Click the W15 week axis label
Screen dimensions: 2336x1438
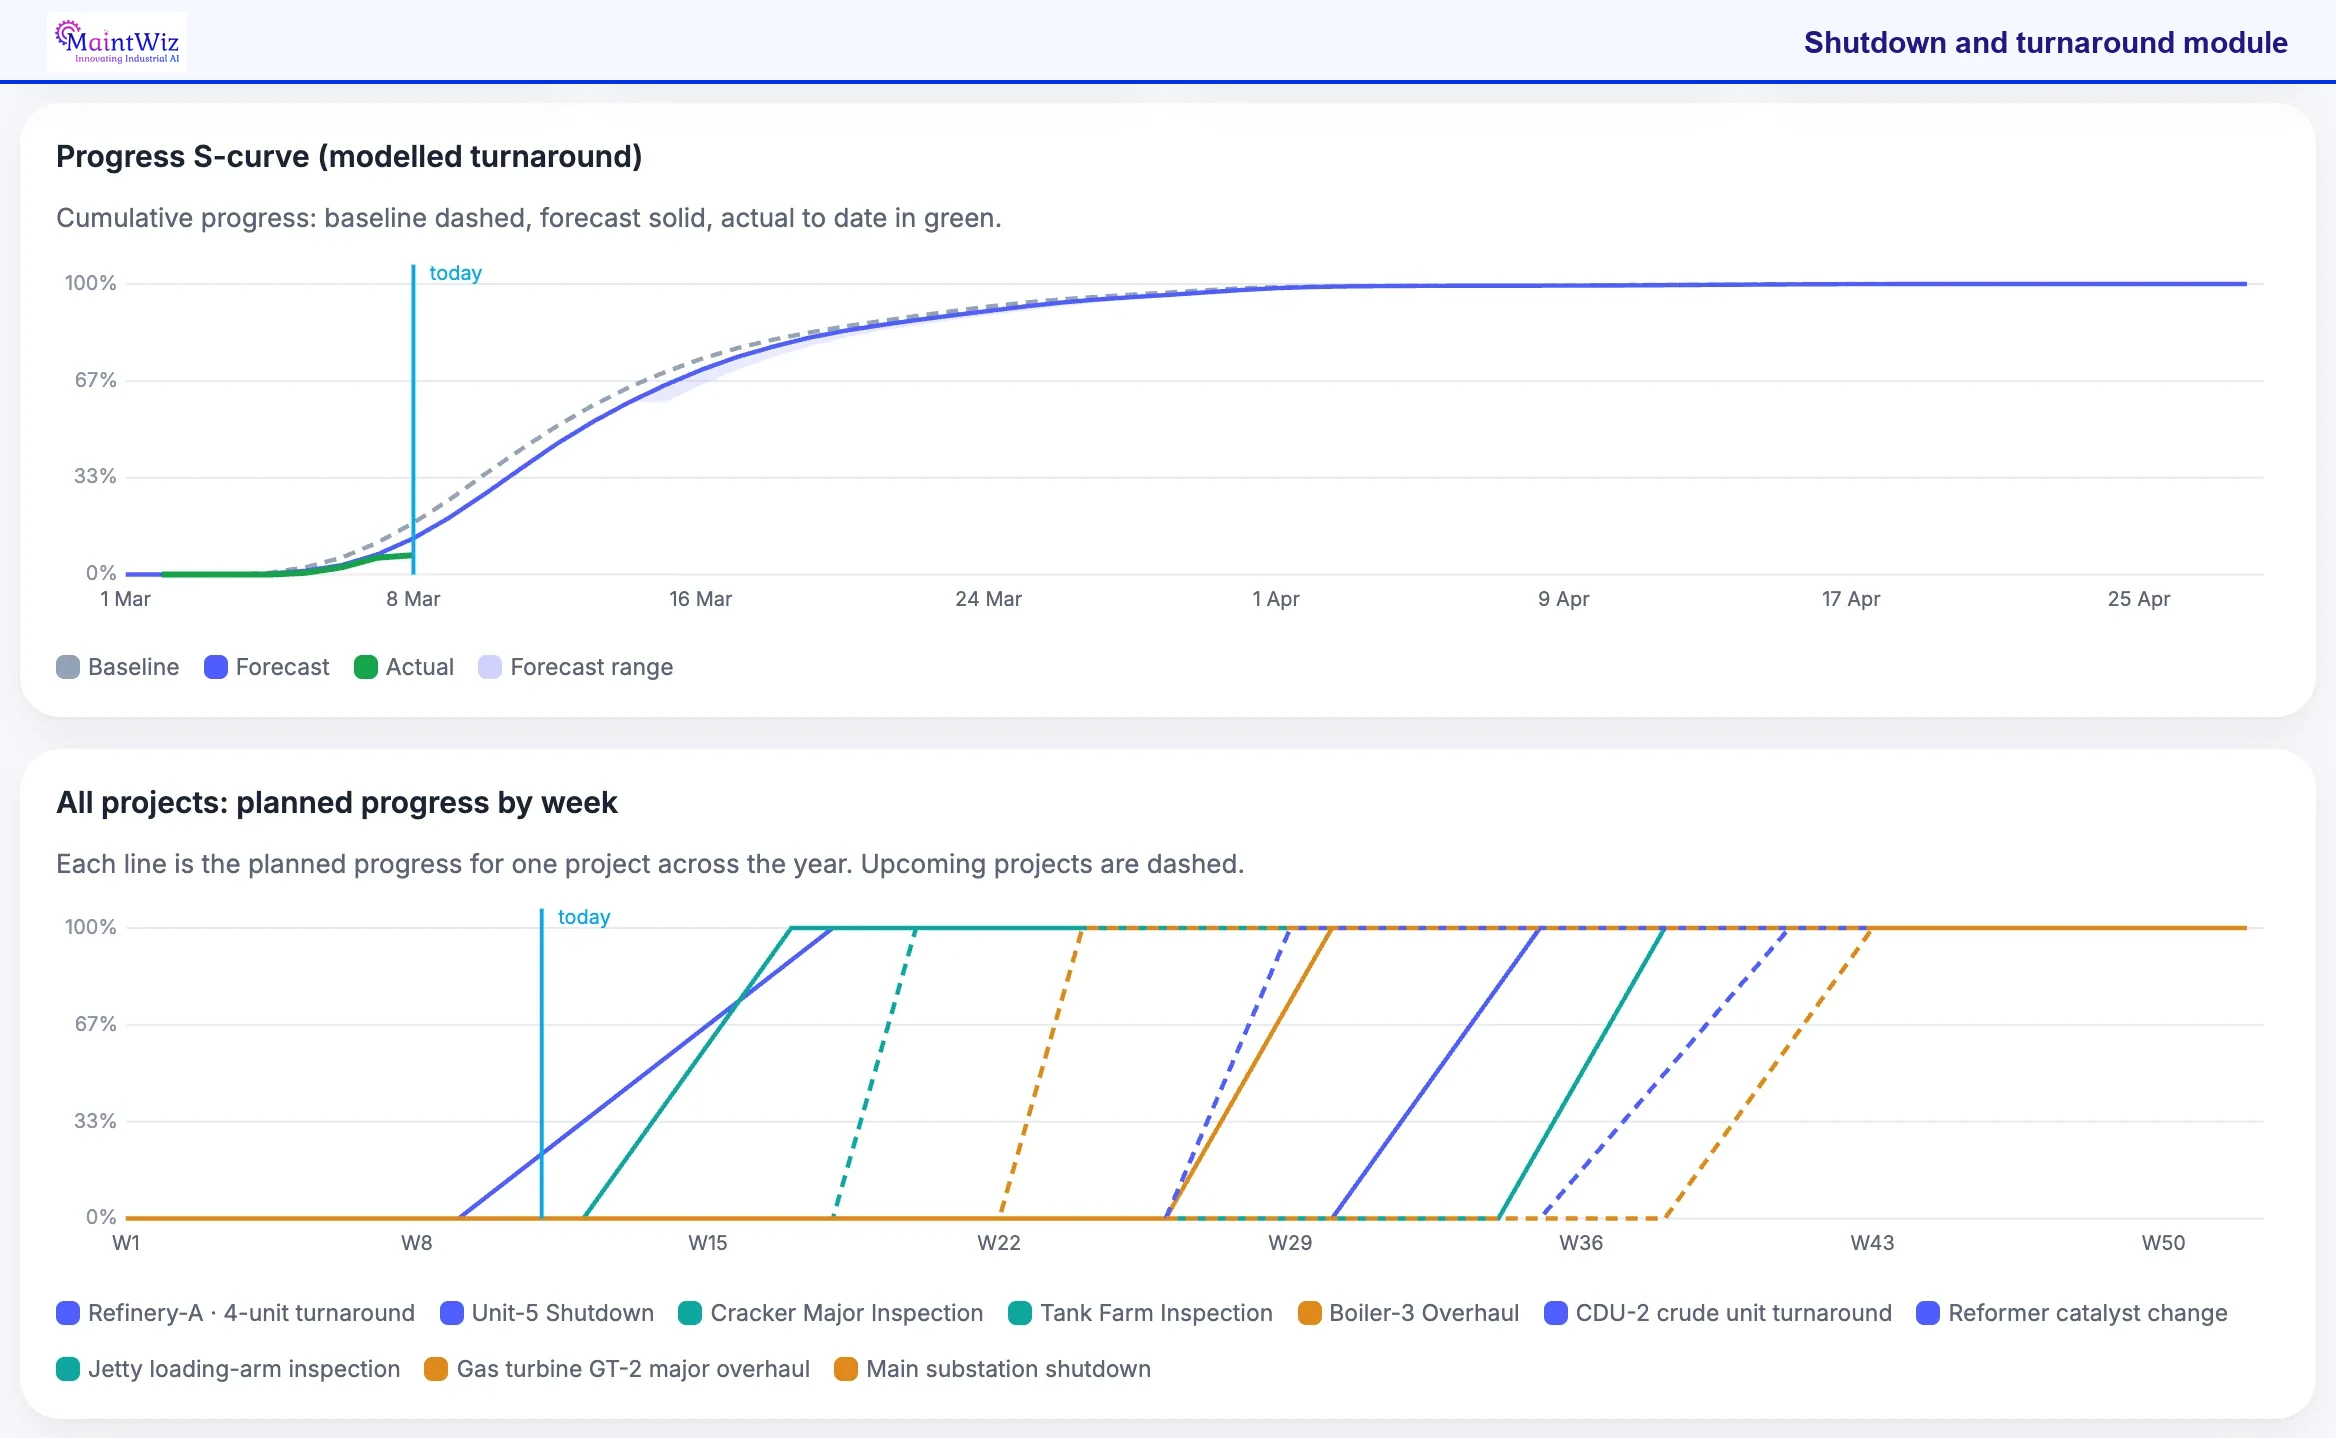point(708,1243)
